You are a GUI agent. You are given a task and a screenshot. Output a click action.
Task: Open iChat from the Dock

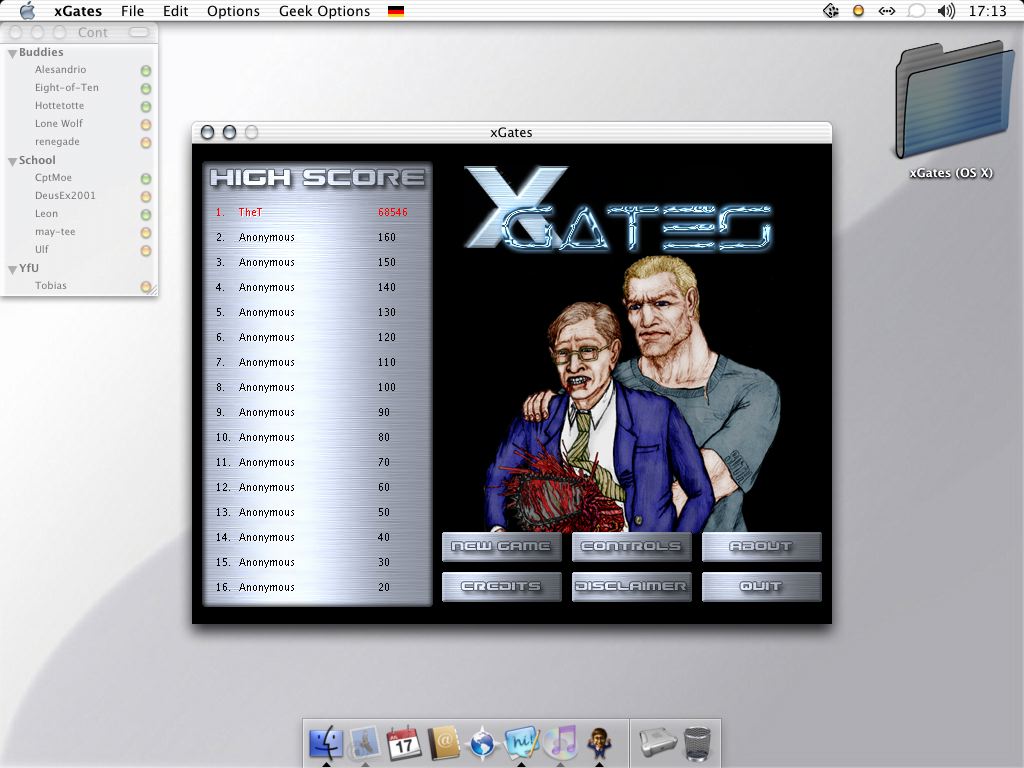pyautogui.click(x=521, y=743)
